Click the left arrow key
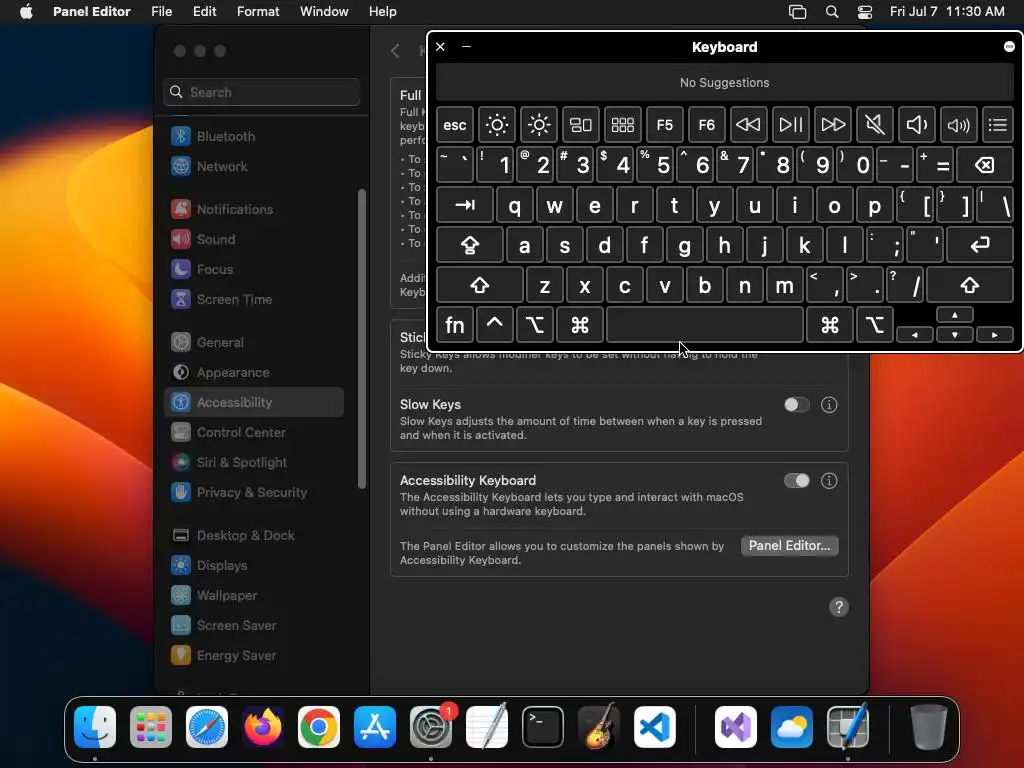The width and height of the screenshot is (1024, 768). (x=914, y=335)
